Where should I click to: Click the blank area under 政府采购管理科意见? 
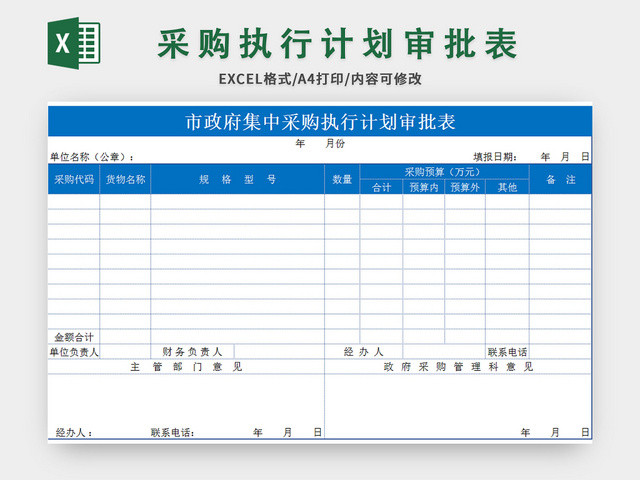tap(458, 400)
